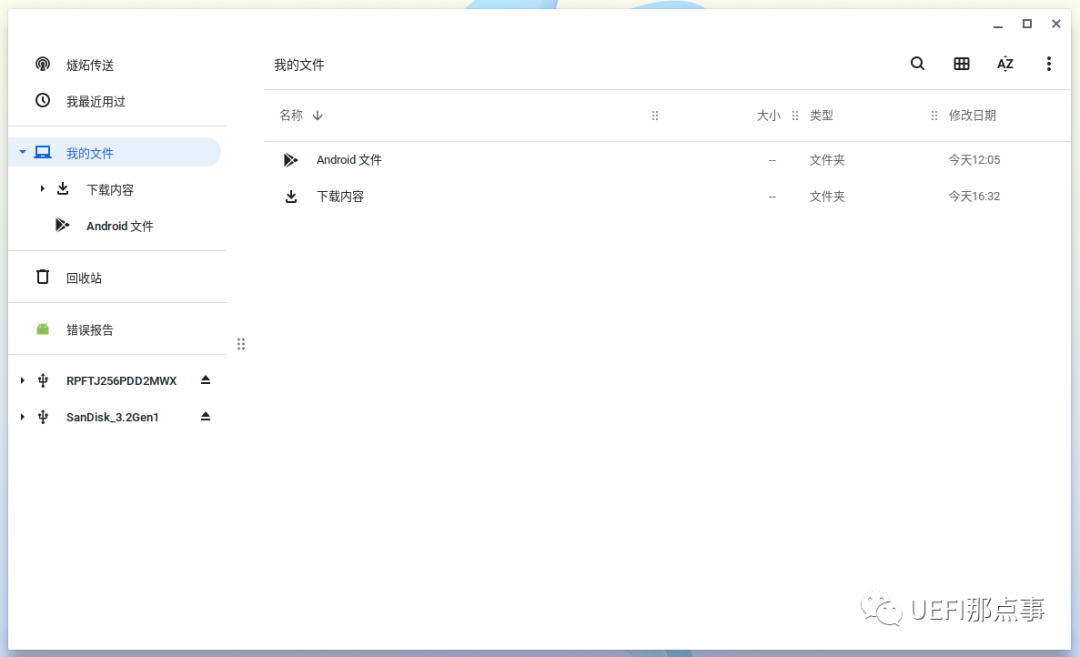Select the 下载内容 folder row in list

pos(340,196)
